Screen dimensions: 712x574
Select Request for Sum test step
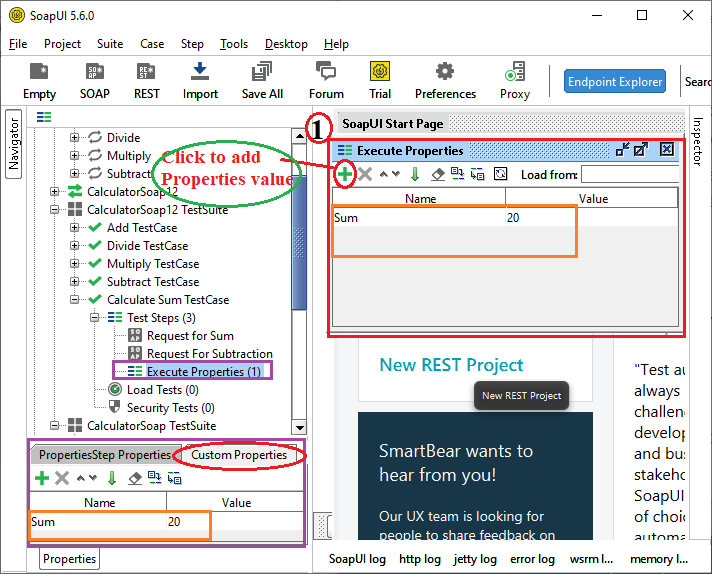(x=190, y=336)
